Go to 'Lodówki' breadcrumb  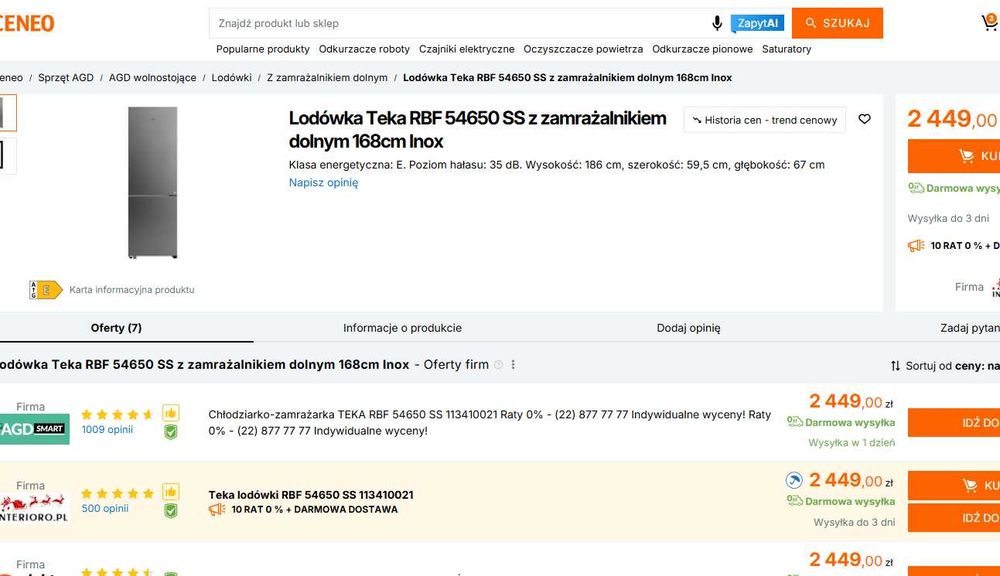click(232, 78)
